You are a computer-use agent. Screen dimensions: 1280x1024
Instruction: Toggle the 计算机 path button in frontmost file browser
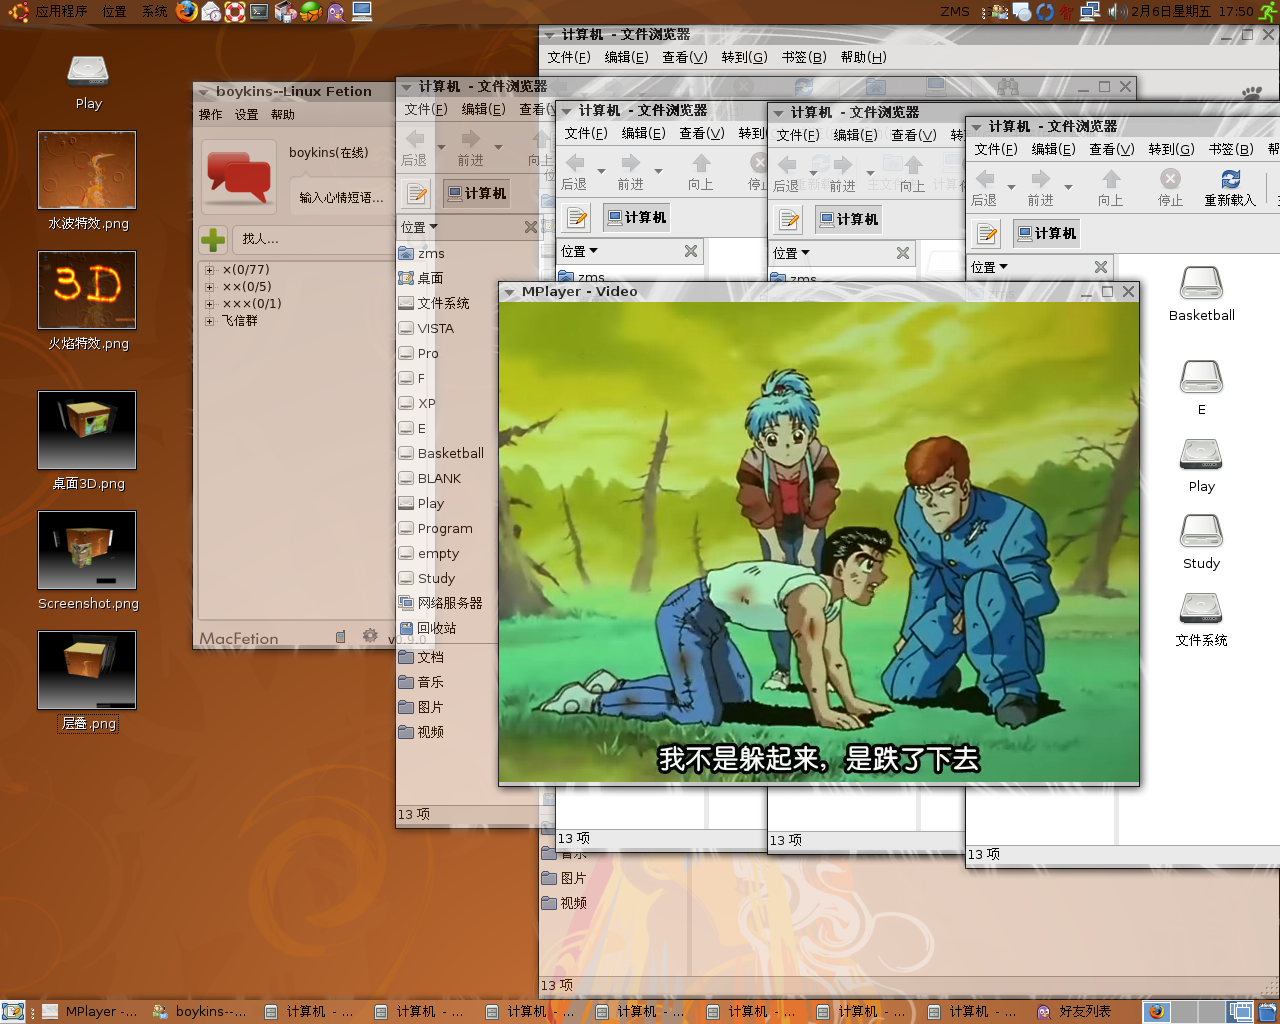(x=1046, y=233)
